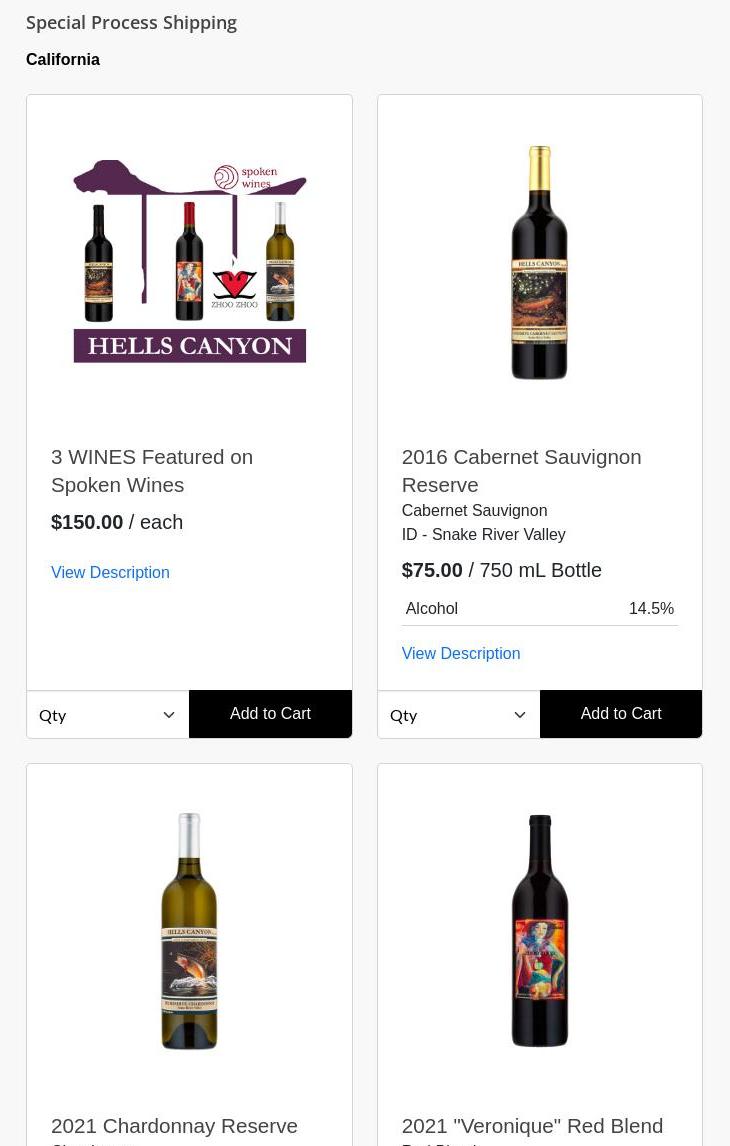Click the Alcohol 14.5% detail row
Viewport: 730px width, 1146px height.
540,608
